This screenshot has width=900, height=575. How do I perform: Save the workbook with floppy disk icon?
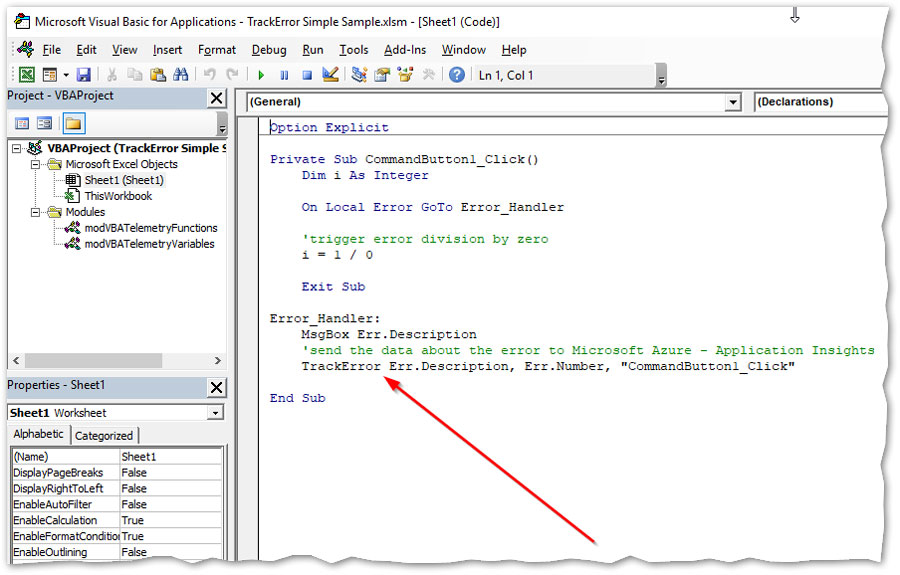[x=84, y=75]
